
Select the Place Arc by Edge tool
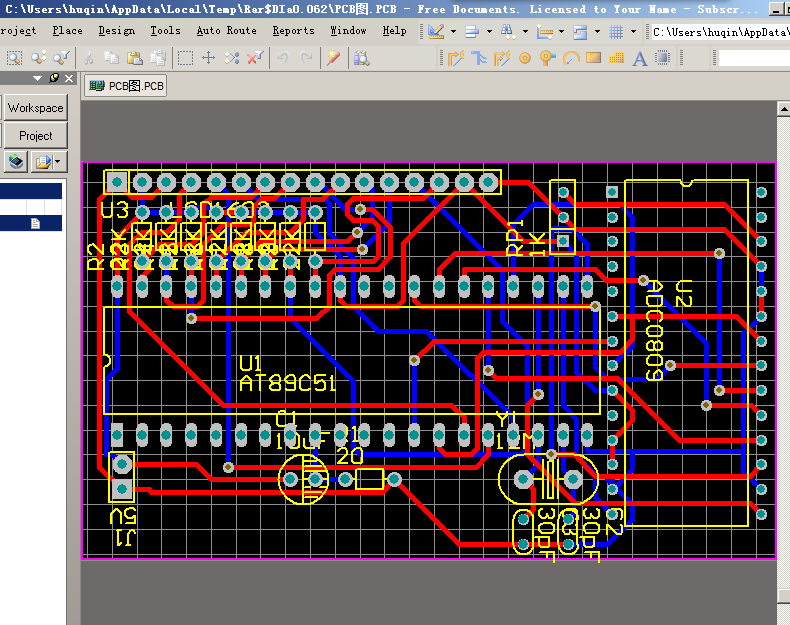pos(571,58)
